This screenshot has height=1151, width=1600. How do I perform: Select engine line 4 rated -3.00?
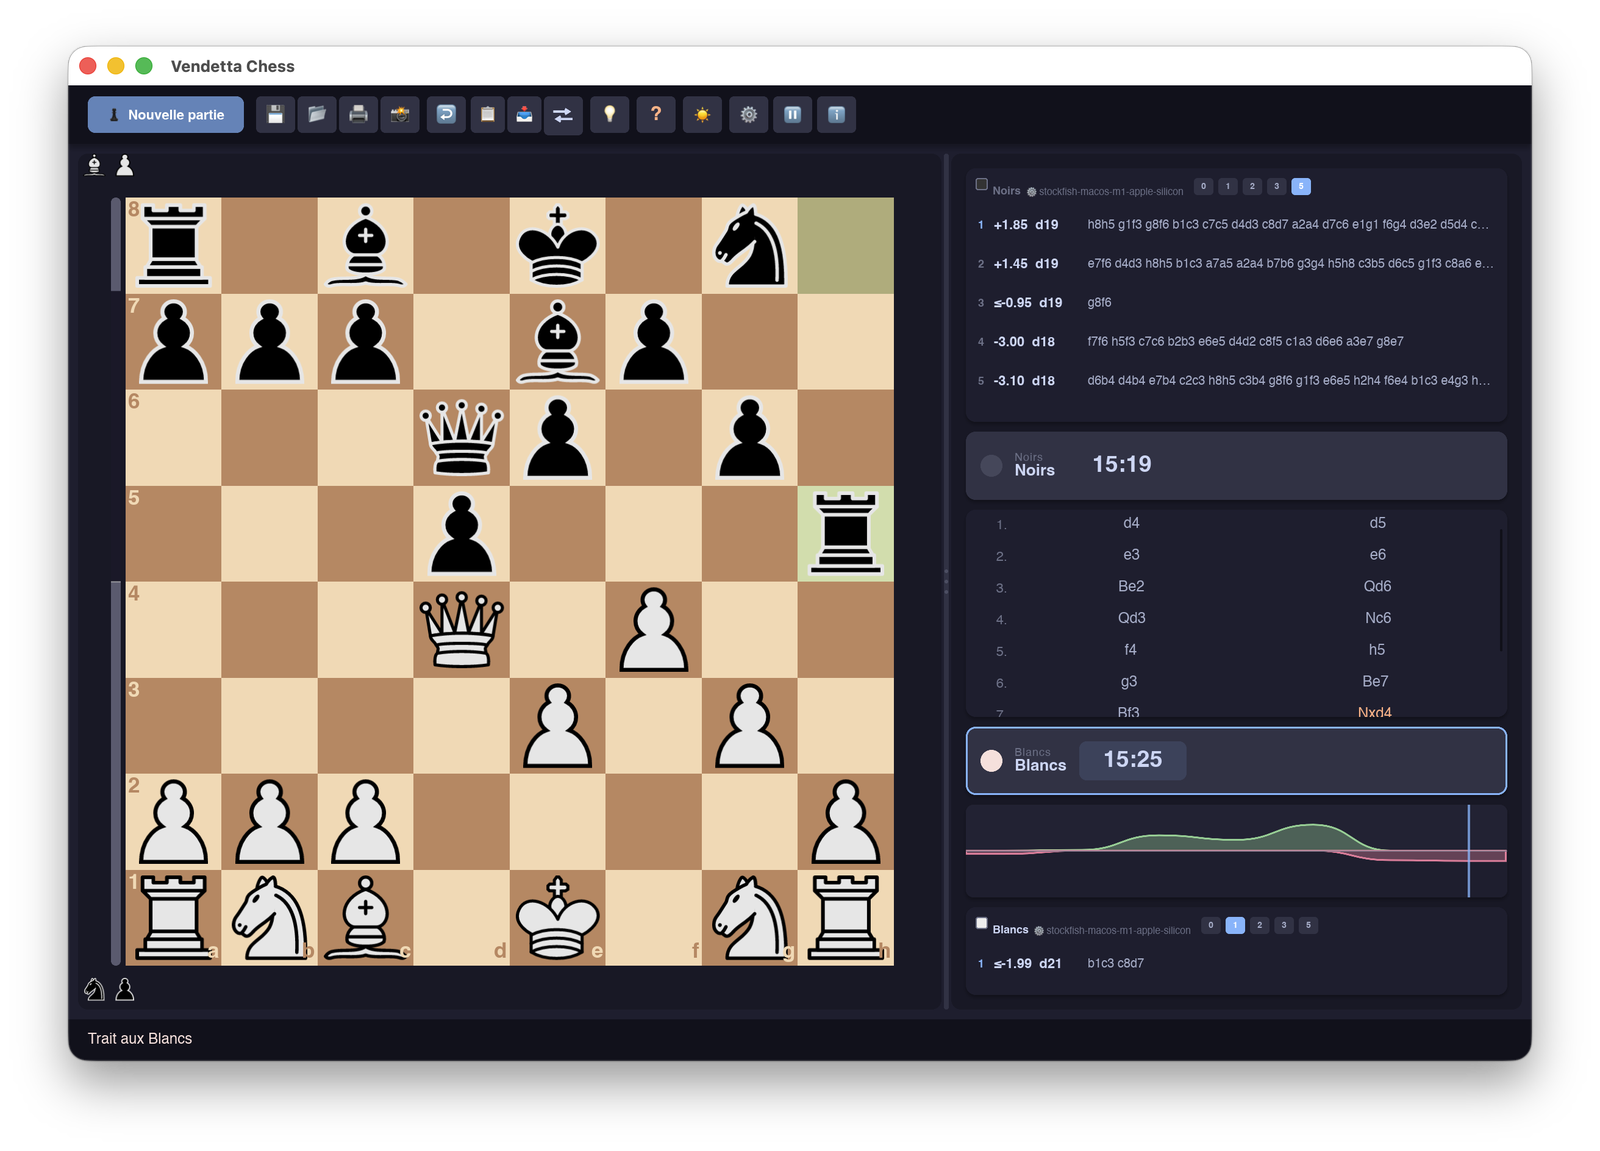pos(1236,342)
